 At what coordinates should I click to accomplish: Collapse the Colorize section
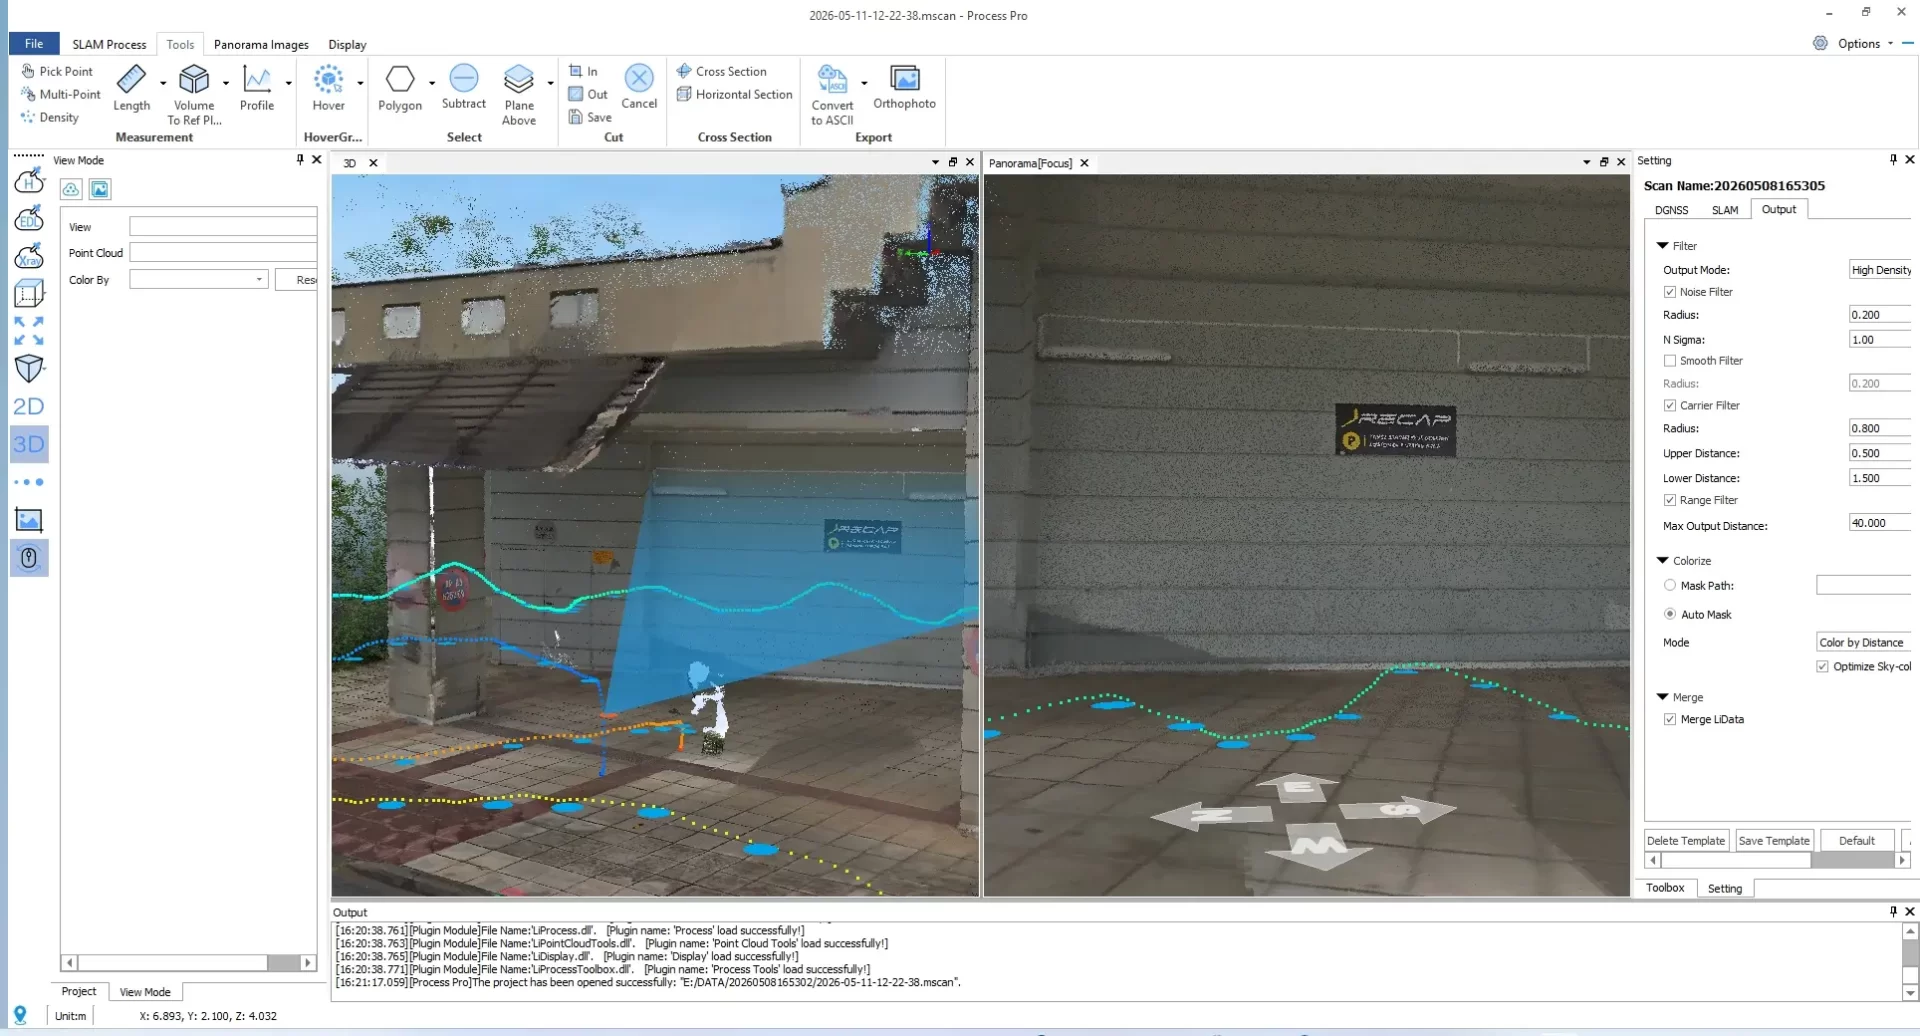[1662, 561]
